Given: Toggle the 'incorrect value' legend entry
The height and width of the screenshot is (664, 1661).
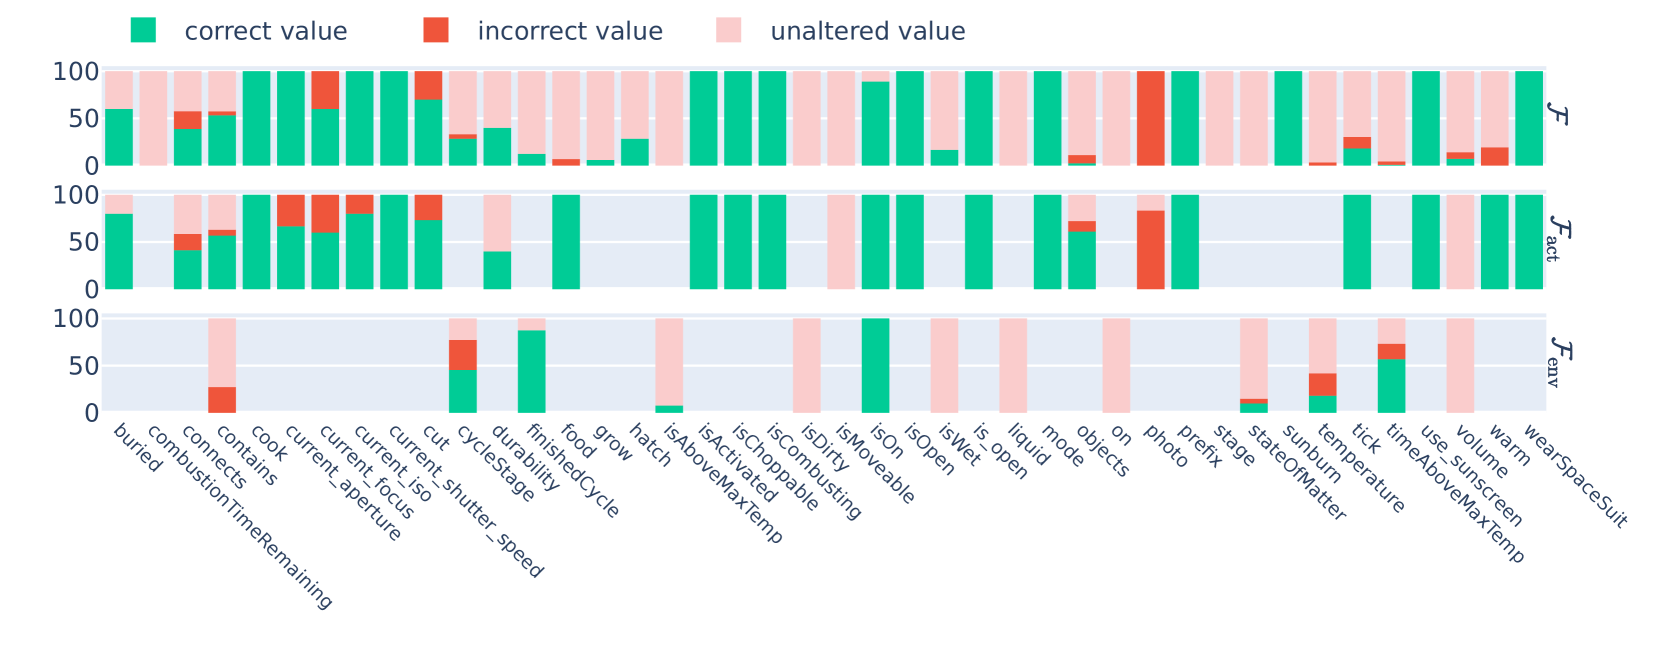Looking at the screenshot, I should pyautogui.click(x=569, y=31).
